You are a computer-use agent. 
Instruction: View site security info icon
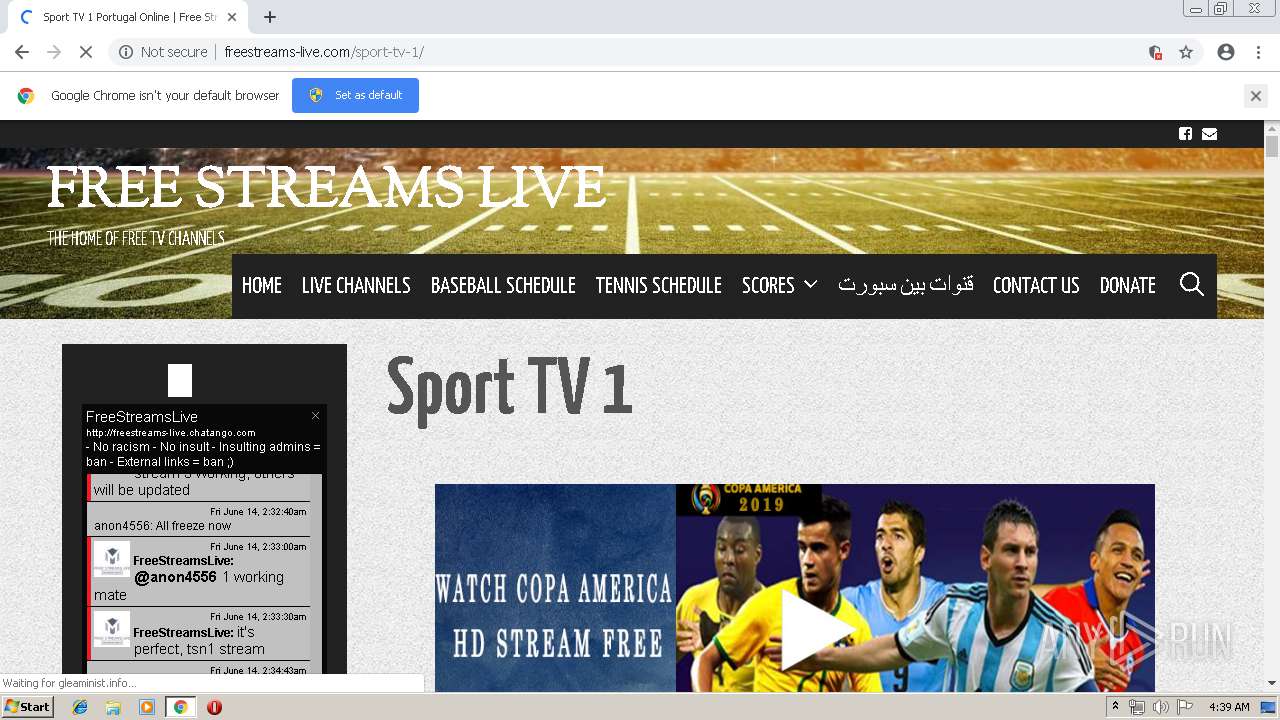[x=126, y=52]
